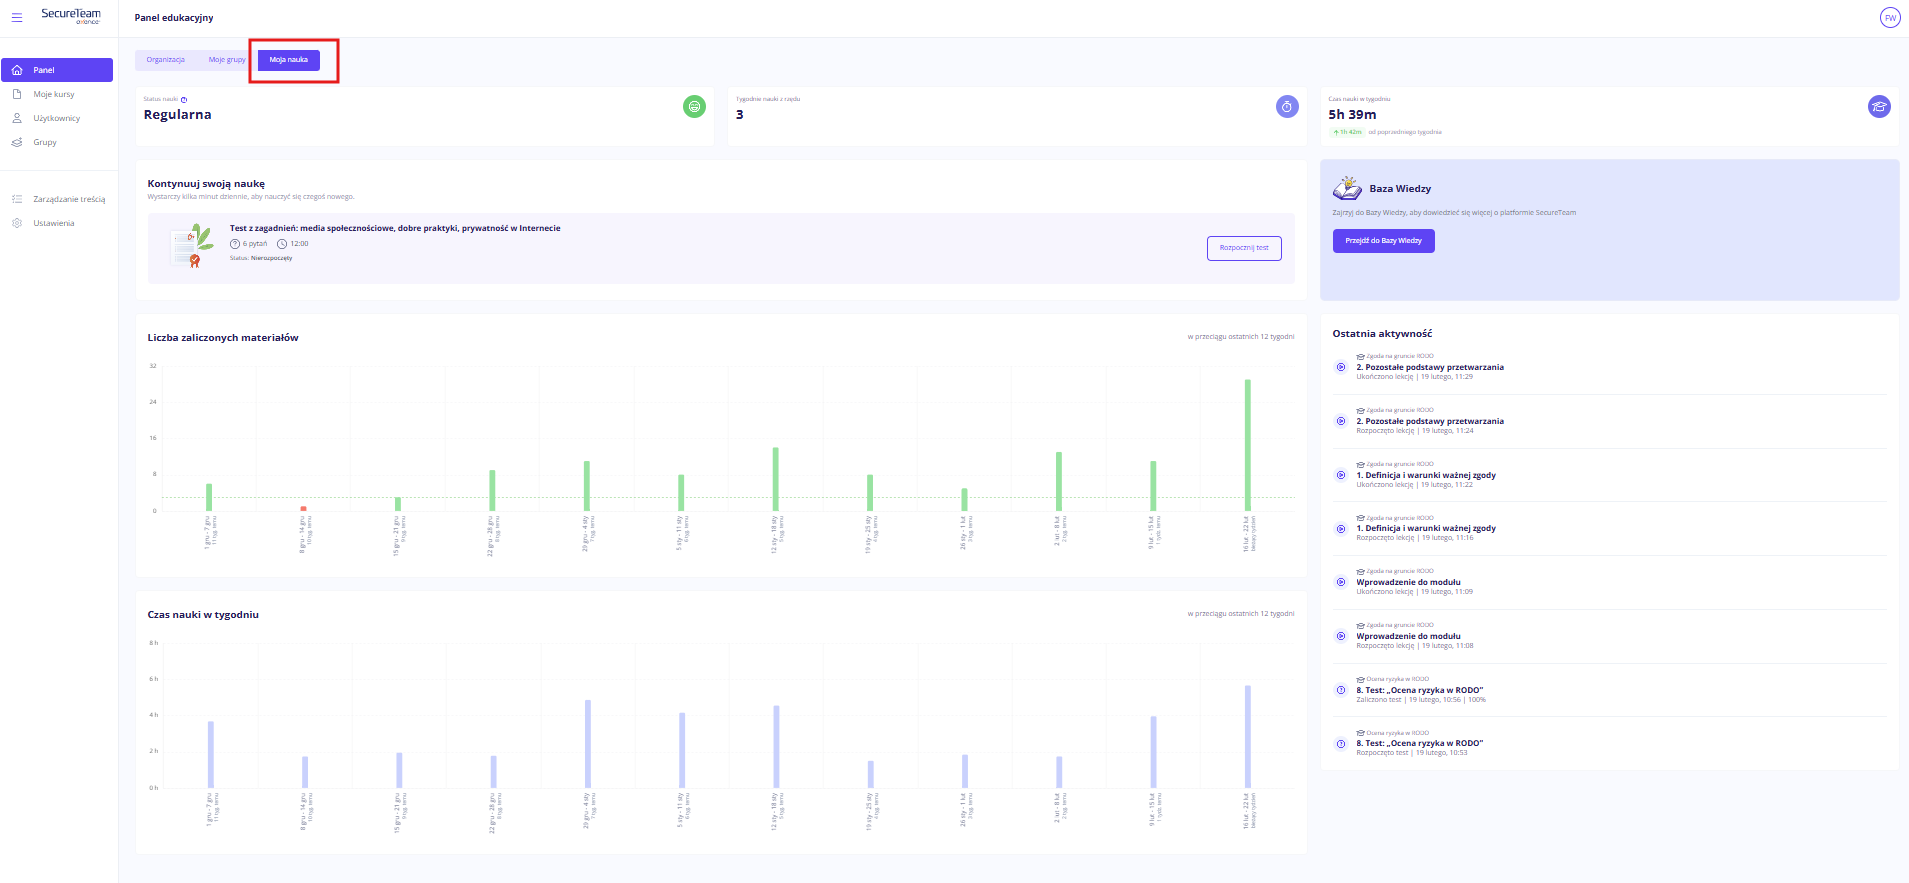
Task: Click the info icon beside Status nauki
Action: pyautogui.click(x=184, y=100)
